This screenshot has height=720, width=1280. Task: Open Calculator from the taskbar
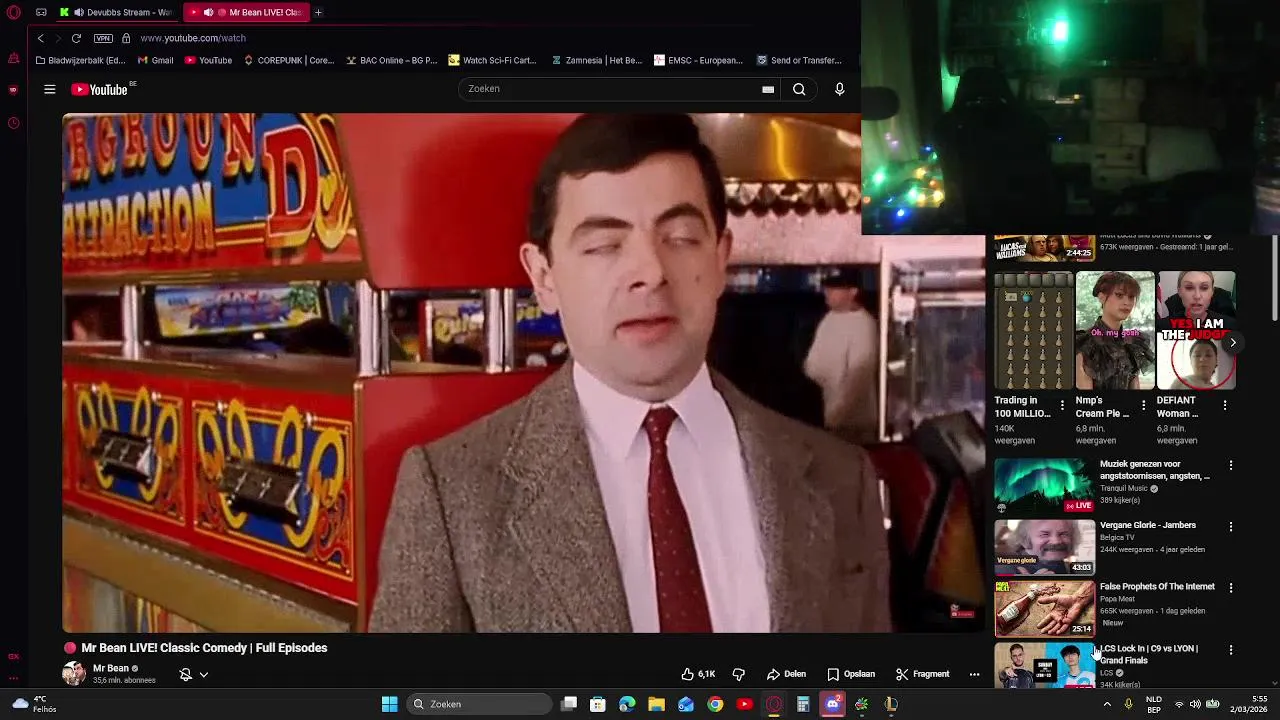(803, 704)
